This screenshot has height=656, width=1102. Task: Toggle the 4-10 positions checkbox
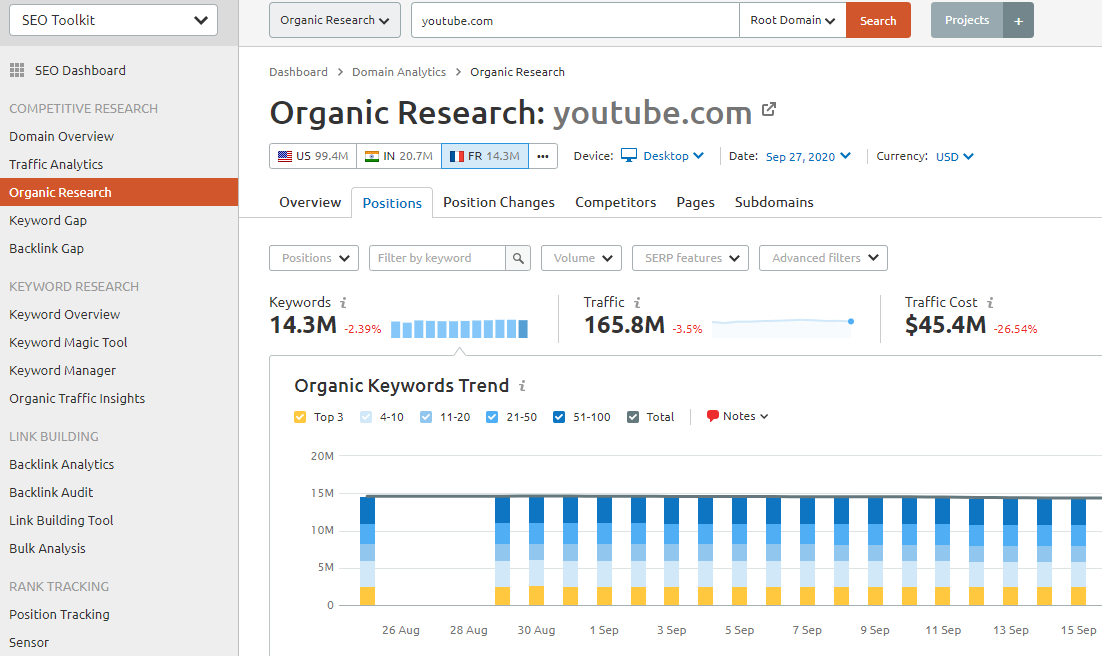pos(365,417)
